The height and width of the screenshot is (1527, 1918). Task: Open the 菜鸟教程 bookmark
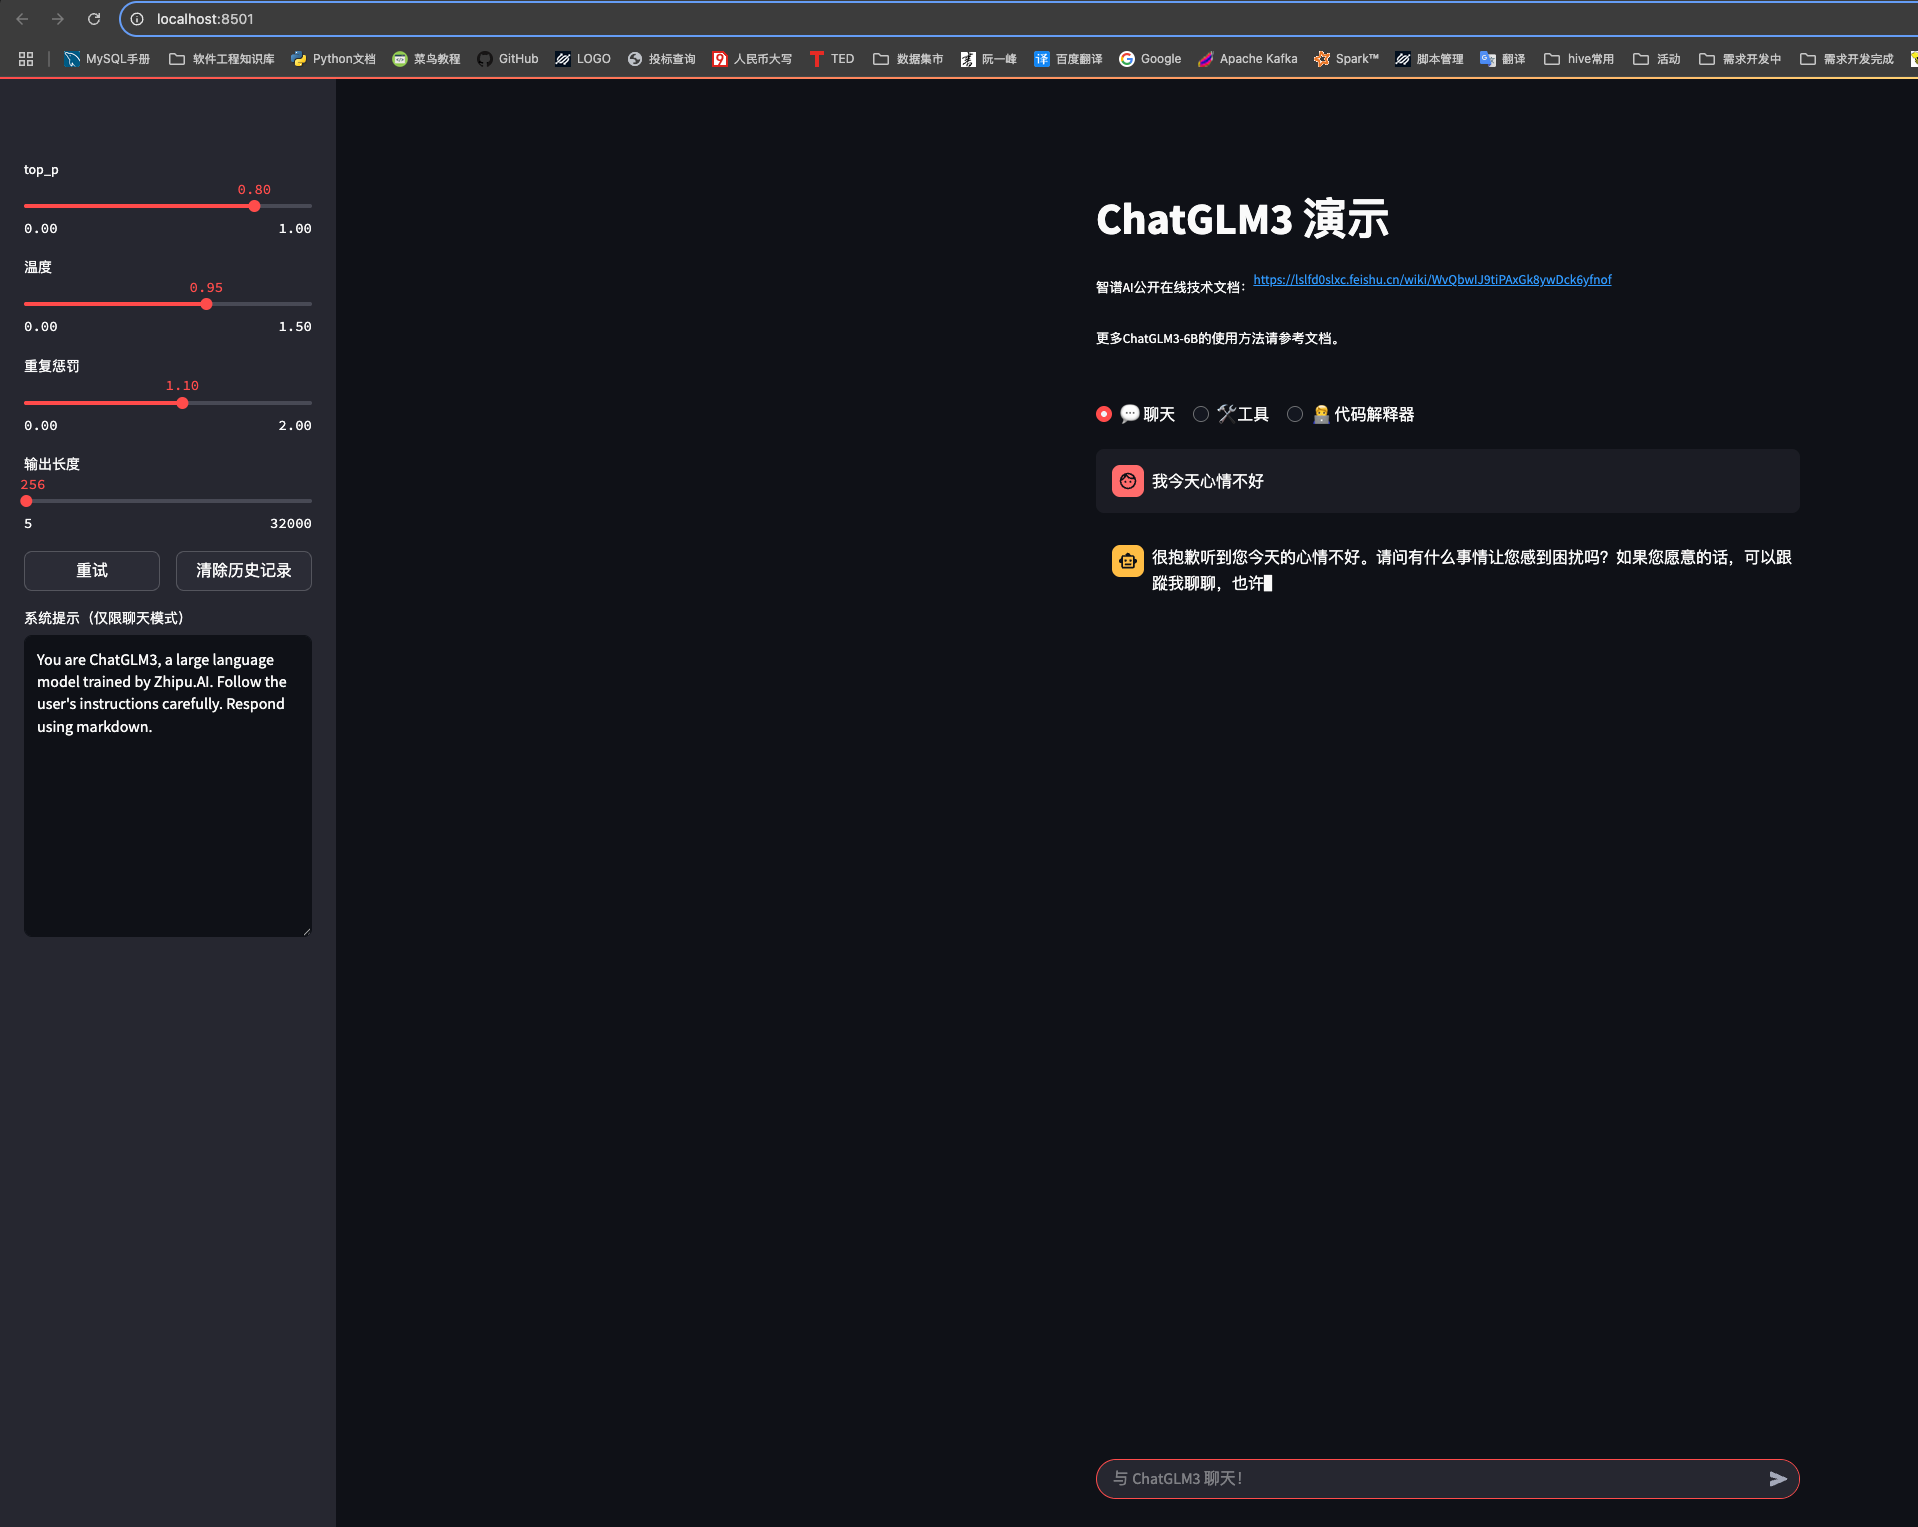tap(426, 59)
